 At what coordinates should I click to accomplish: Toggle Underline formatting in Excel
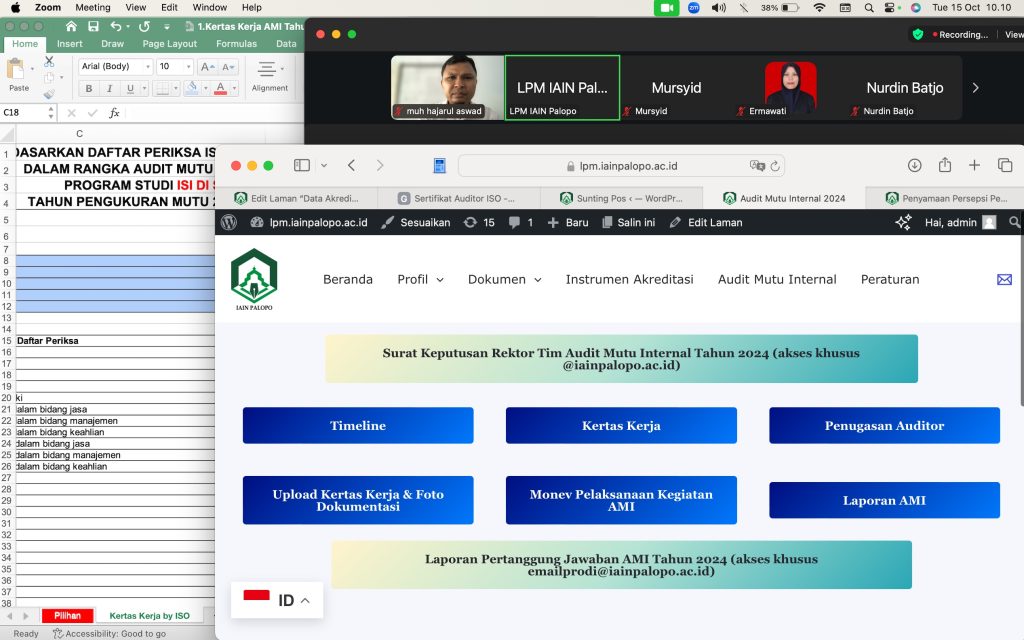pyautogui.click(x=131, y=88)
